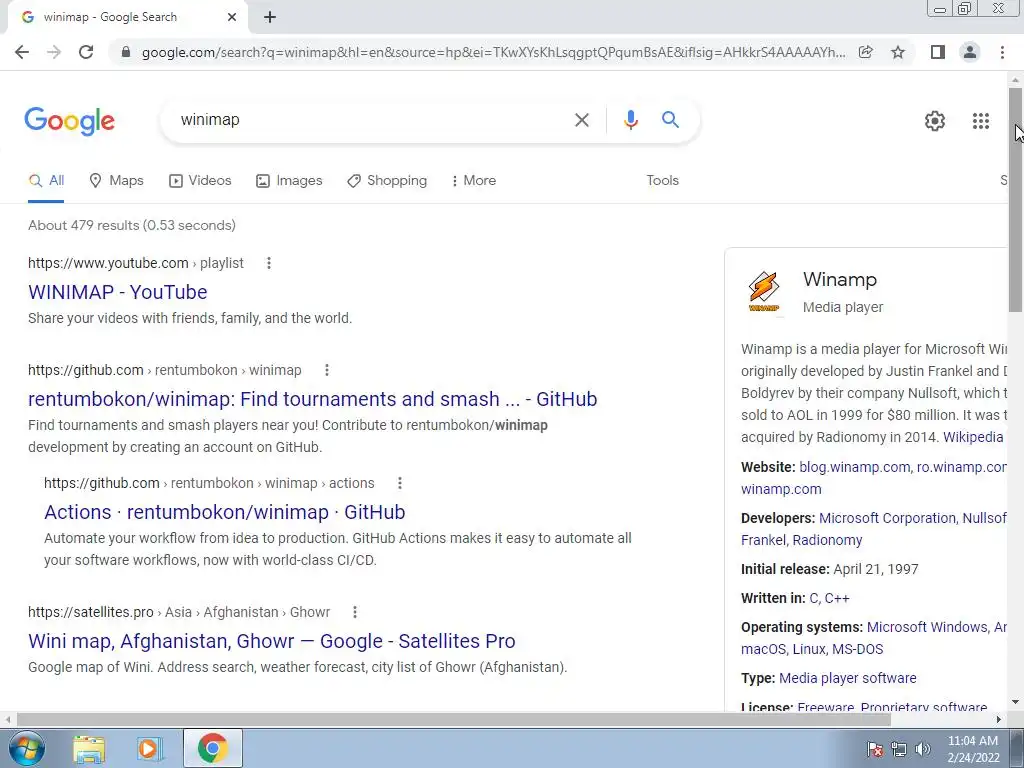Click Chrome icon in taskbar
This screenshot has height=768, width=1024.
[x=212, y=748]
